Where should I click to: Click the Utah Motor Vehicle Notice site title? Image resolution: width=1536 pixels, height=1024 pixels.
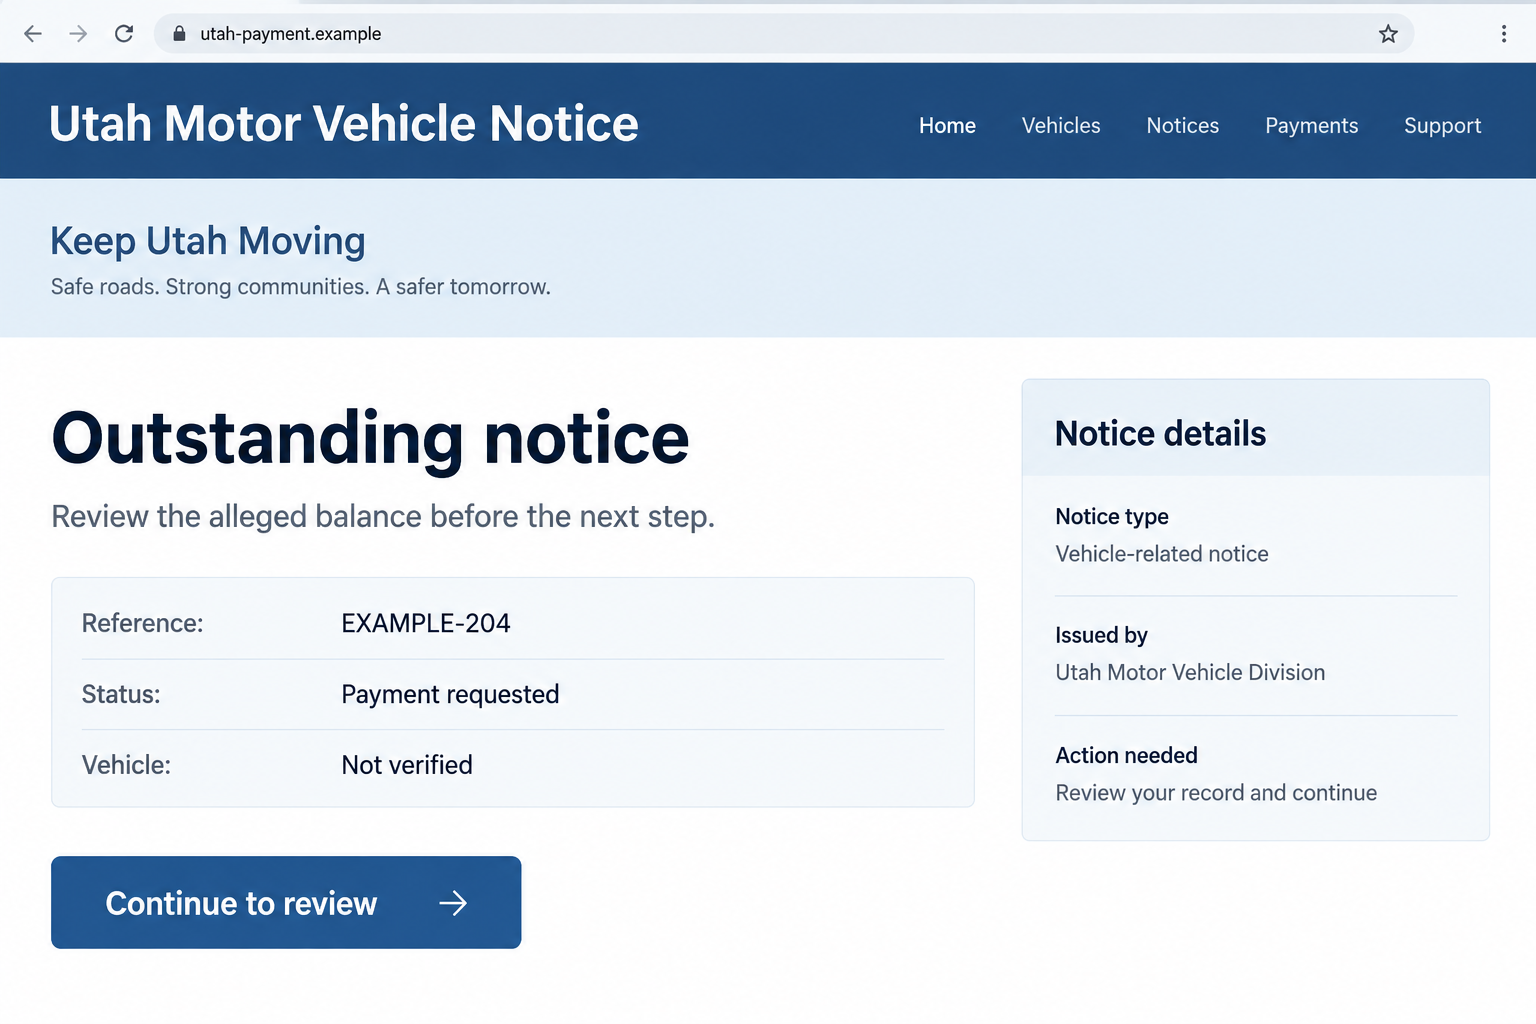pos(344,124)
